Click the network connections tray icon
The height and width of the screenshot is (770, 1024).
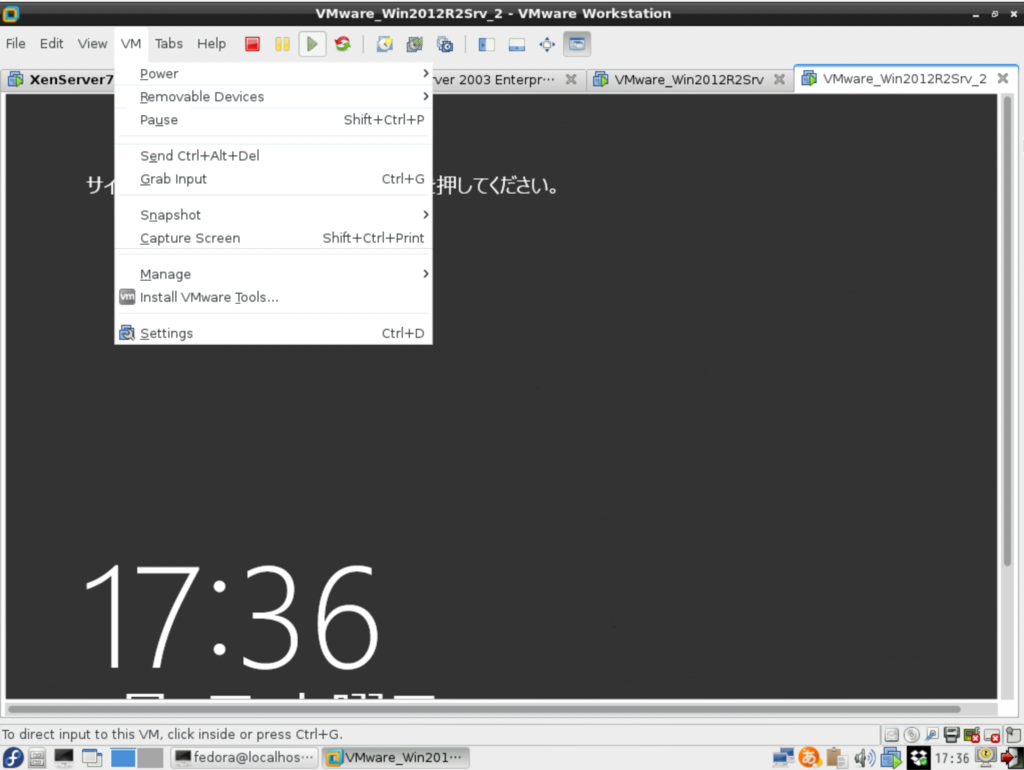[783, 758]
